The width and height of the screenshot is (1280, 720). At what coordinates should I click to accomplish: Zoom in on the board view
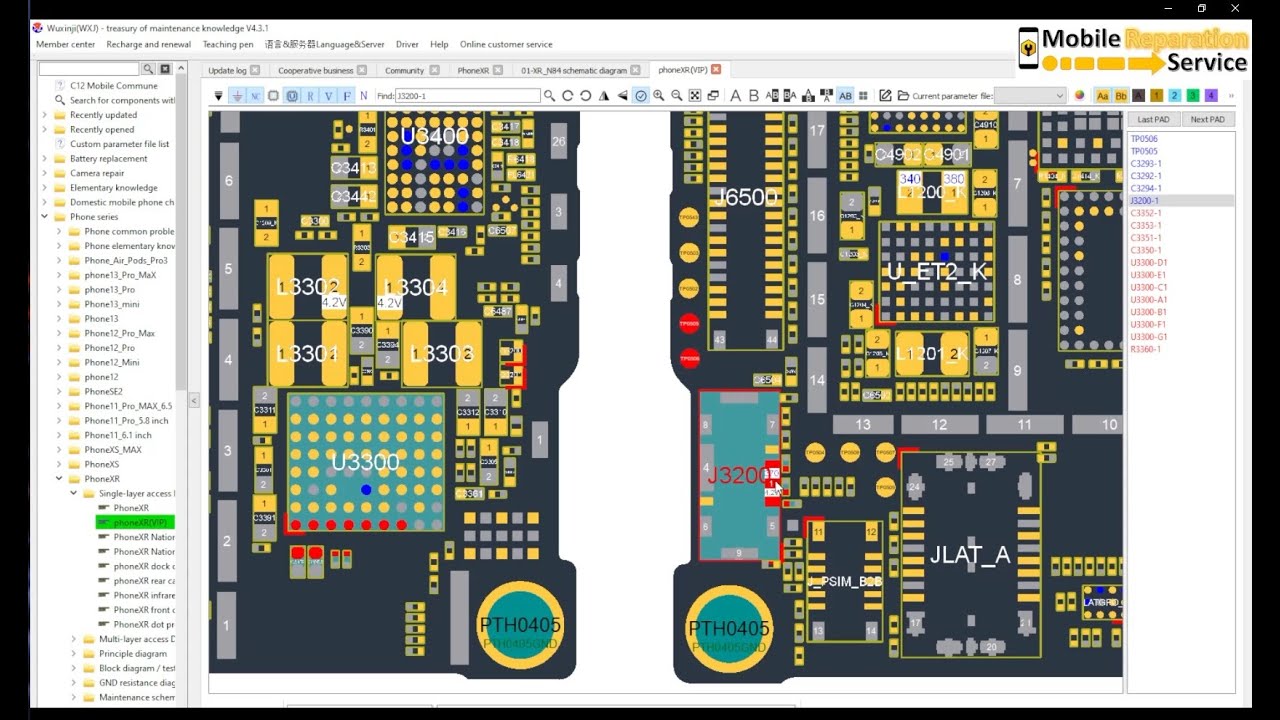click(659, 96)
